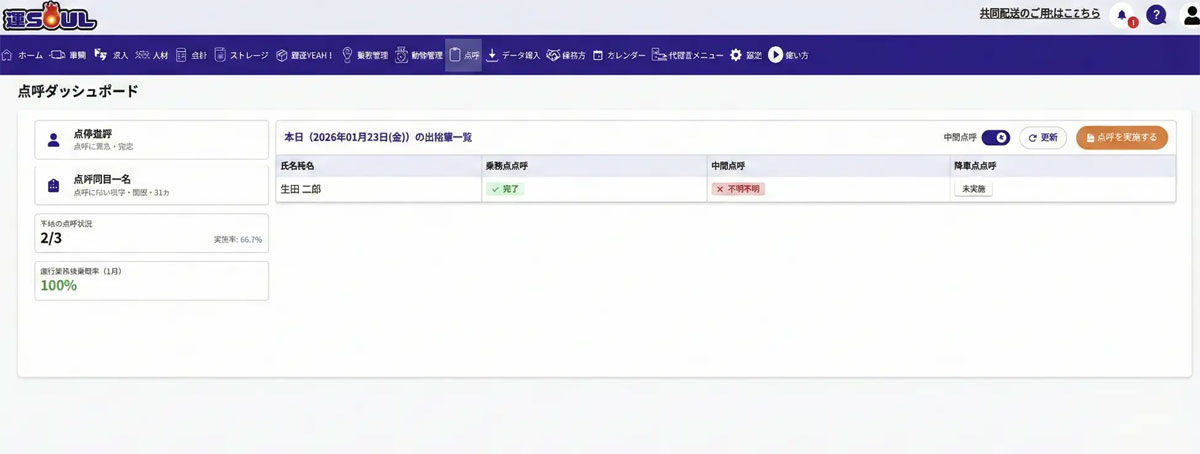This screenshot has width=1200, height=454.
Task: Open help via question mark icon
Action: coord(1156,15)
